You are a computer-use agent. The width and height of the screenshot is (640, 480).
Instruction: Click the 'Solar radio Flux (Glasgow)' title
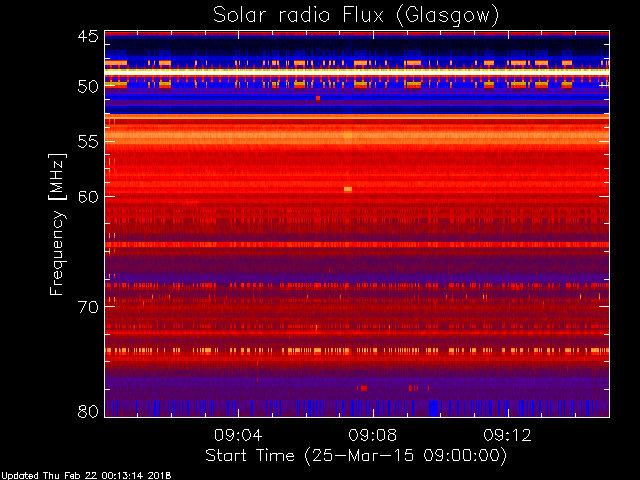click(356, 16)
